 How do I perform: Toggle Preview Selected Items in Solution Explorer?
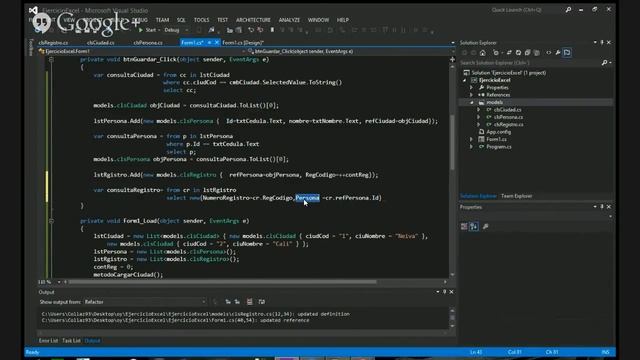pyautogui.click(x=567, y=53)
